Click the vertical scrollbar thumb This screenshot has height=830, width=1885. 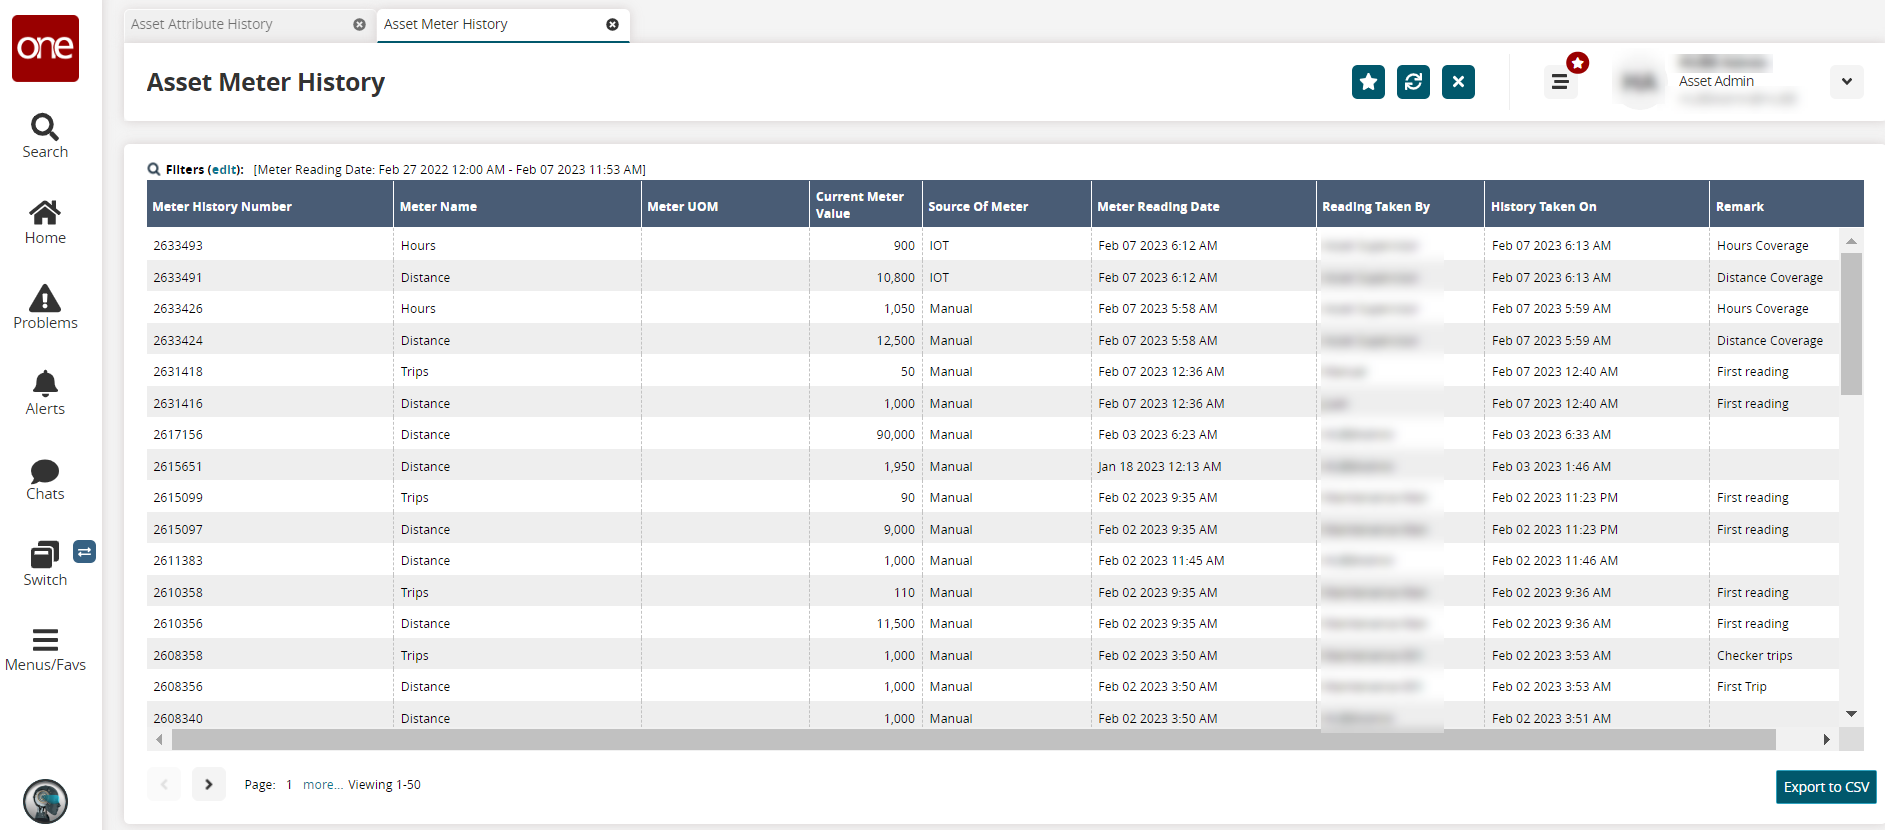1851,323
